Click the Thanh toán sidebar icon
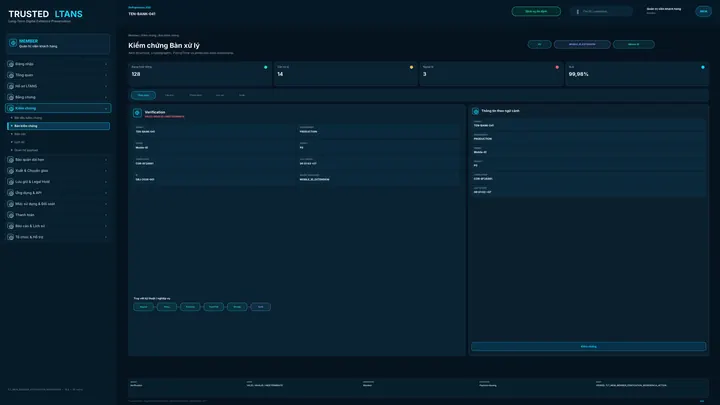The image size is (720, 405). pyautogui.click(x=11, y=215)
